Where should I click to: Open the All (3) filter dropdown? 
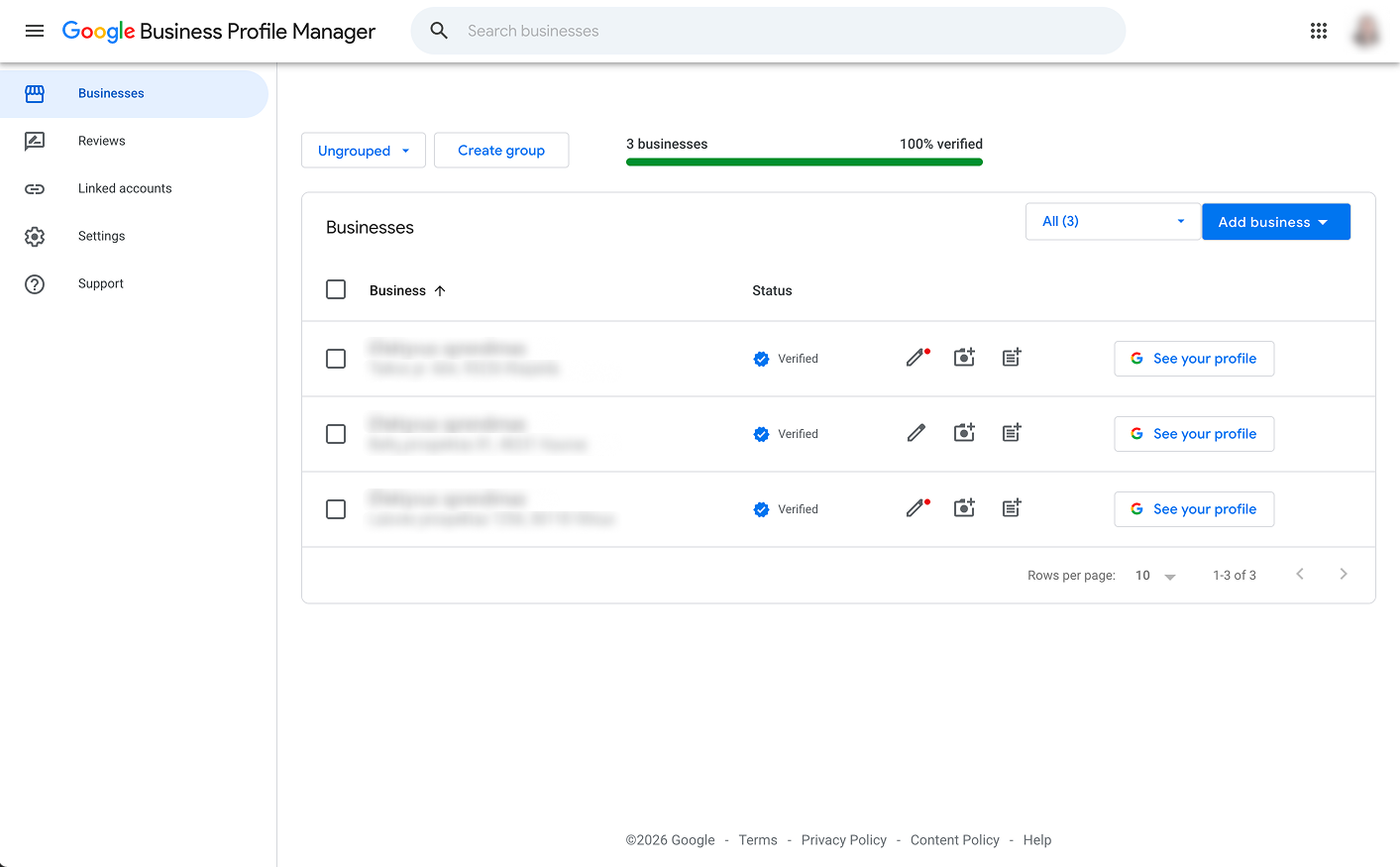pyautogui.click(x=1113, y=222)
